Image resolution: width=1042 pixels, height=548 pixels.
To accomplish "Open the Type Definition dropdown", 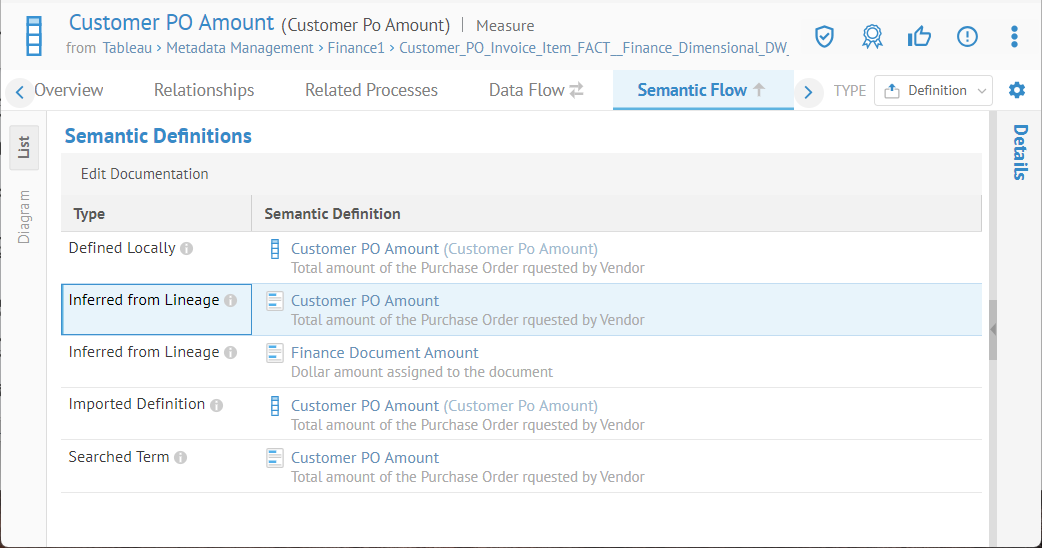I will [x=933, y=90].
